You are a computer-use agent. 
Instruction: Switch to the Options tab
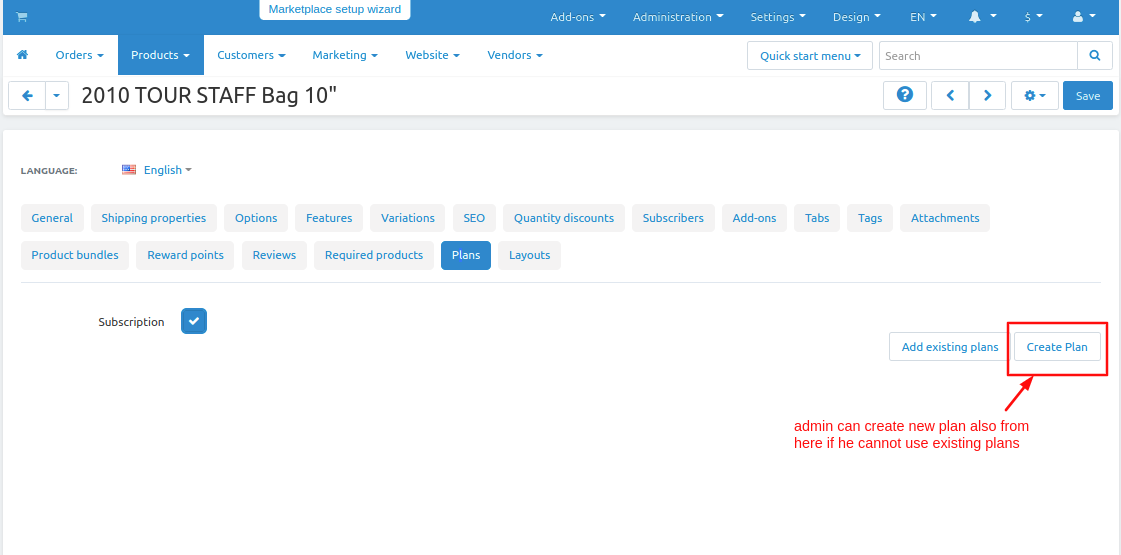click(x=256, y=218)
